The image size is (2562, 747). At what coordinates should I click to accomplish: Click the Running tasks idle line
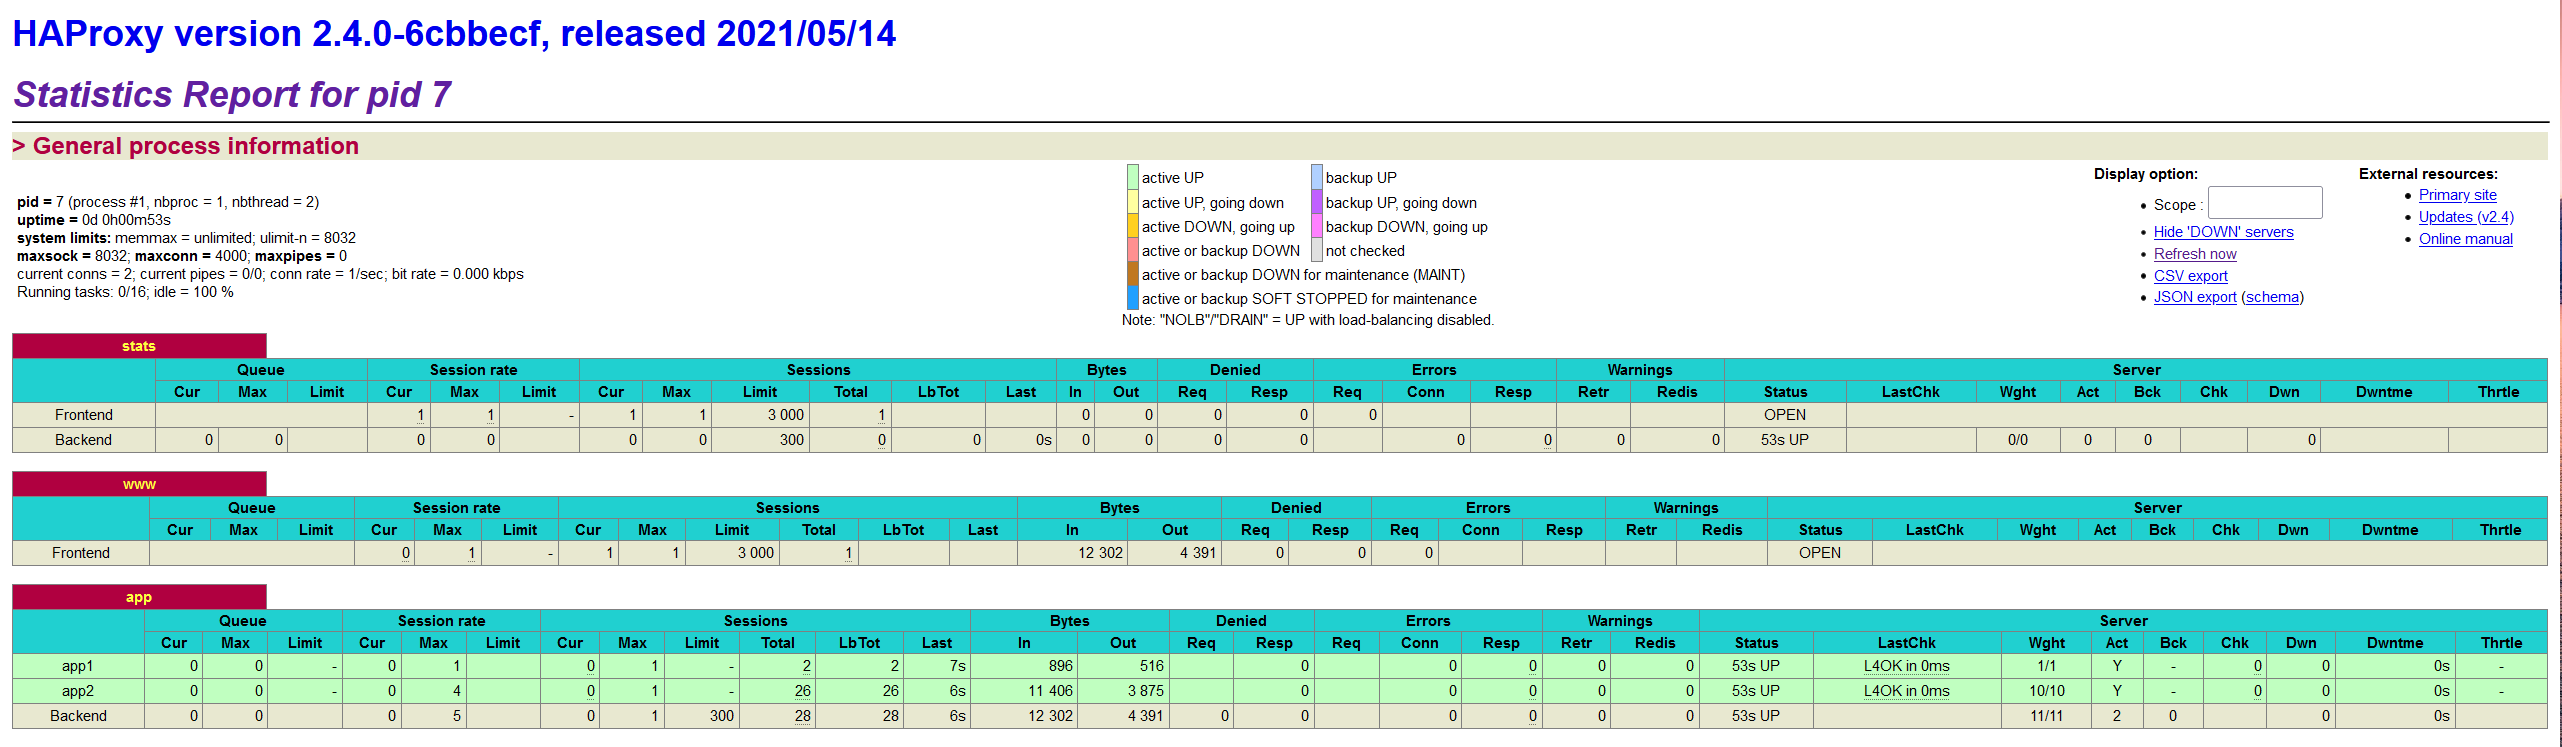click(x=125, y=292)
